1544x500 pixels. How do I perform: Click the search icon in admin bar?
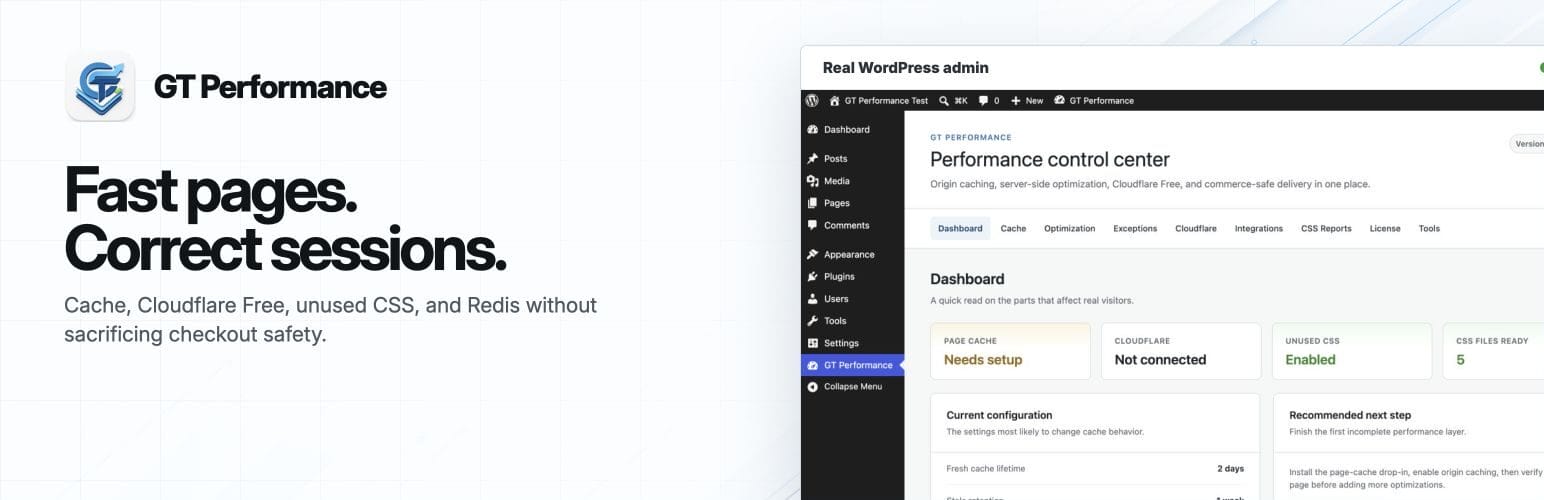tap(944, 100)
